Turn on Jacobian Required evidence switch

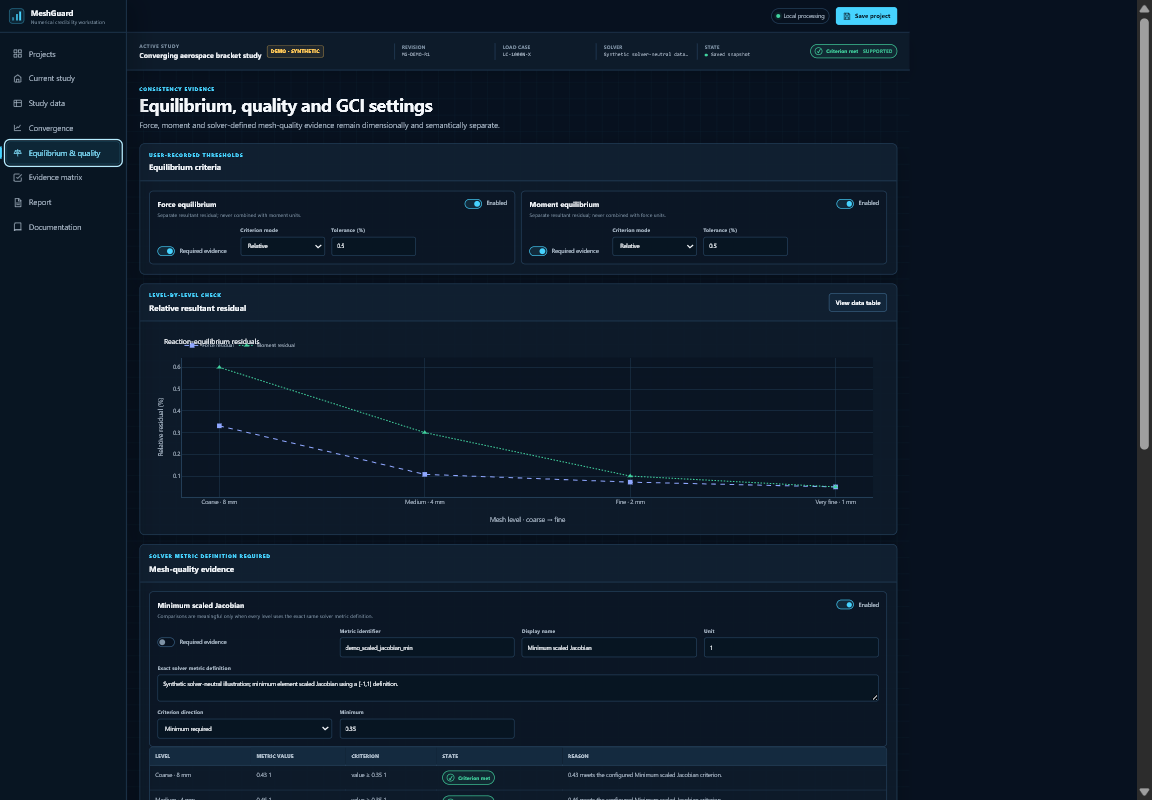(x=166, y=642)
